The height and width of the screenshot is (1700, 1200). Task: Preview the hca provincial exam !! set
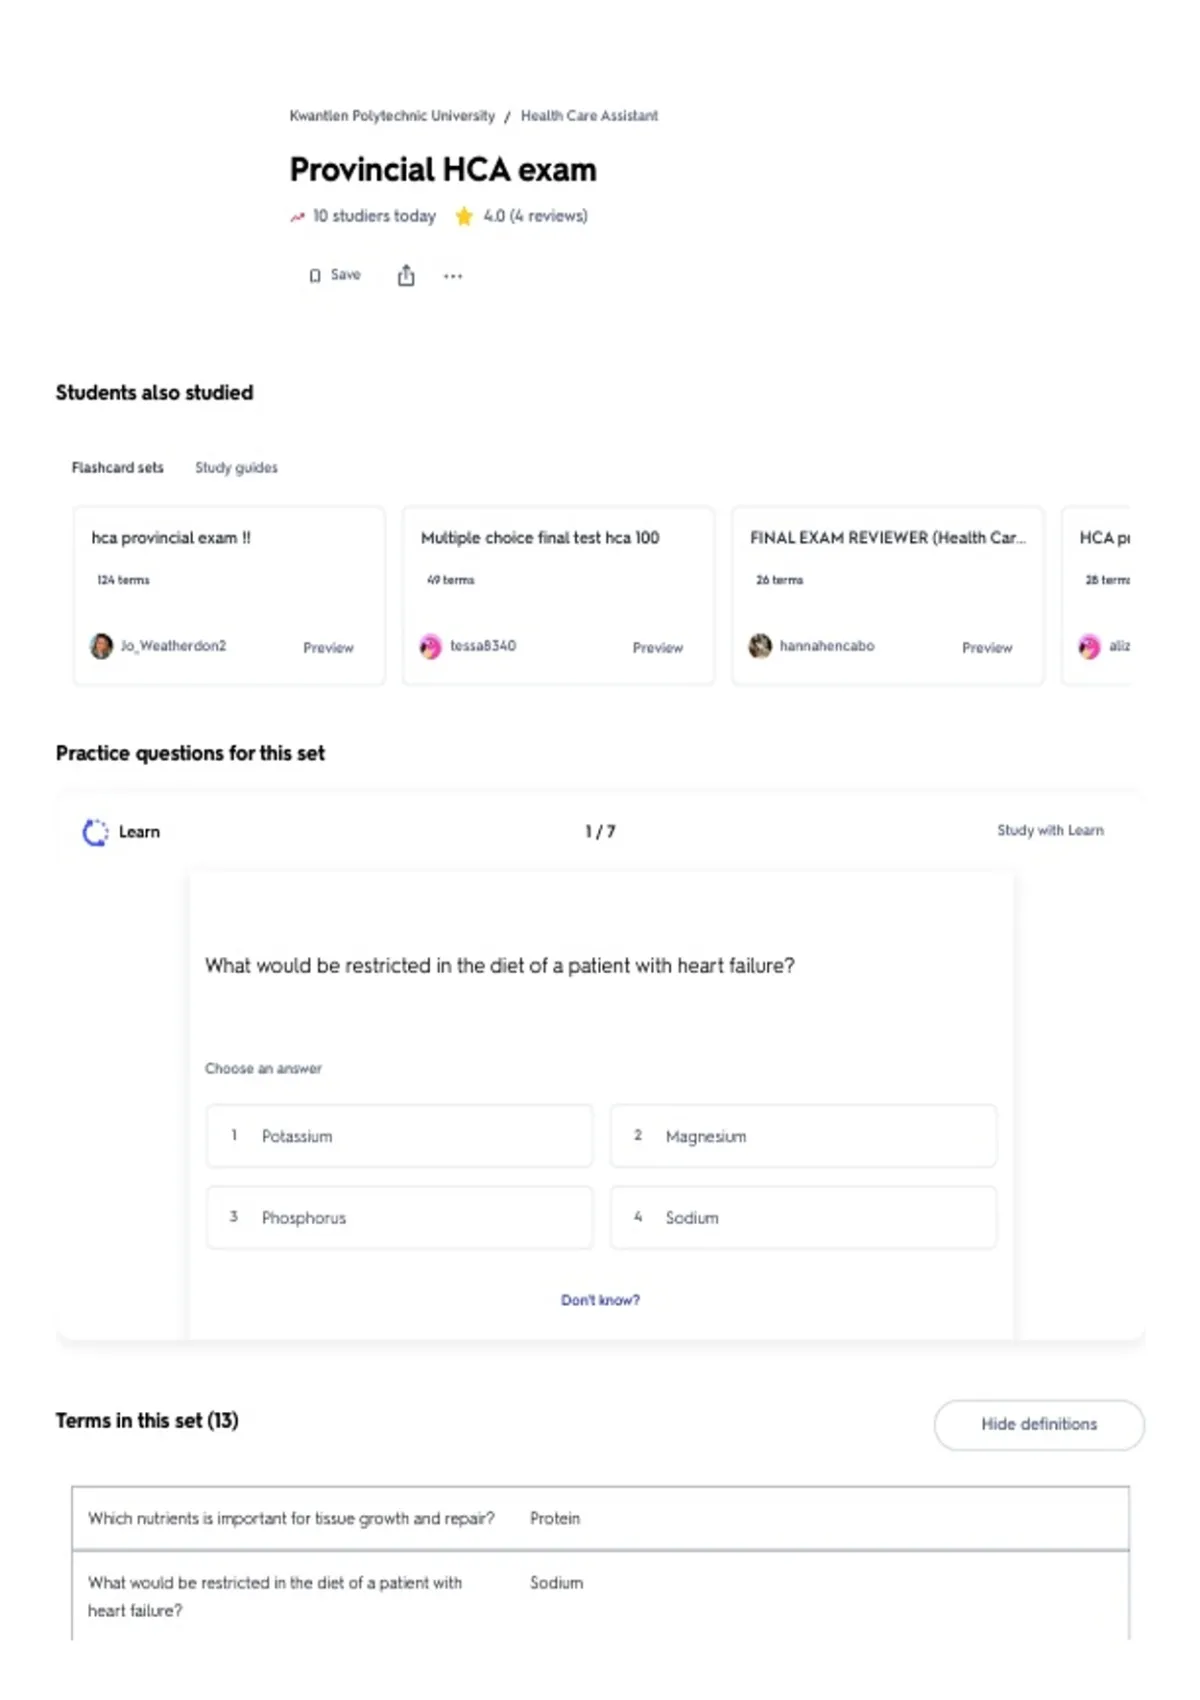click(328, 648)
